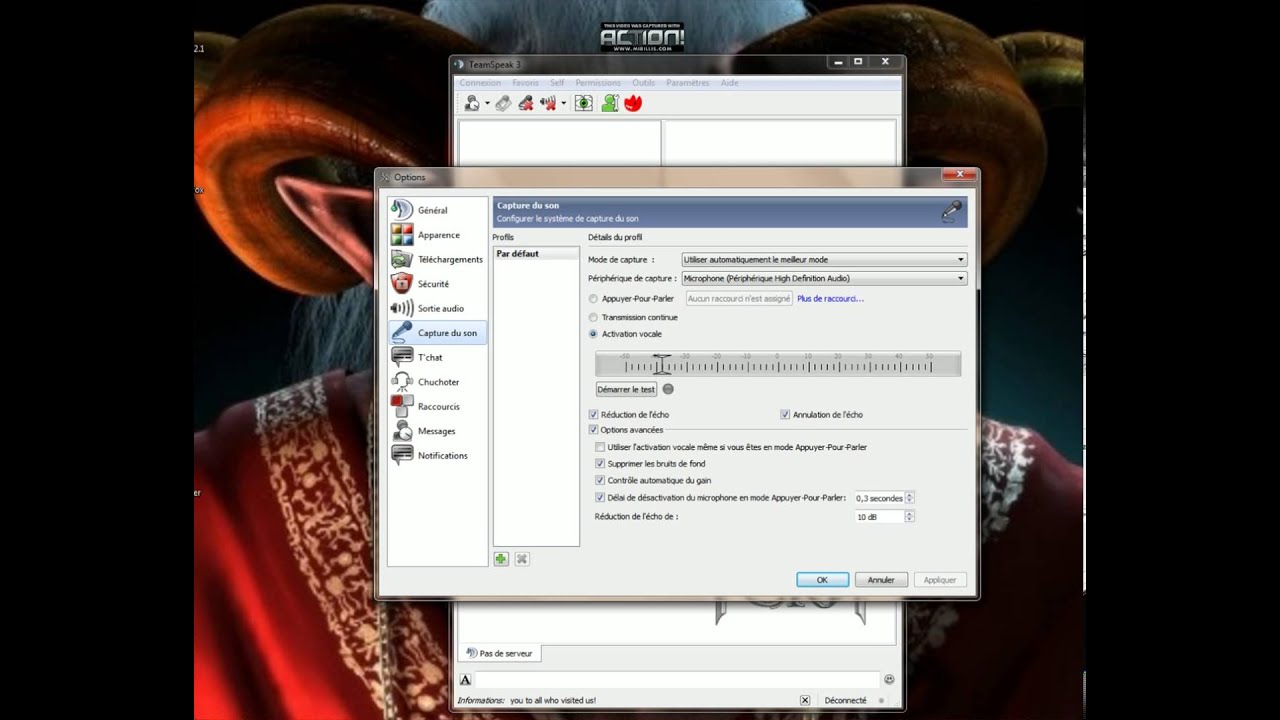Viewport: 1280px width, 720px height.
Task: Click the status bar X icon
Action: point(805,700)
